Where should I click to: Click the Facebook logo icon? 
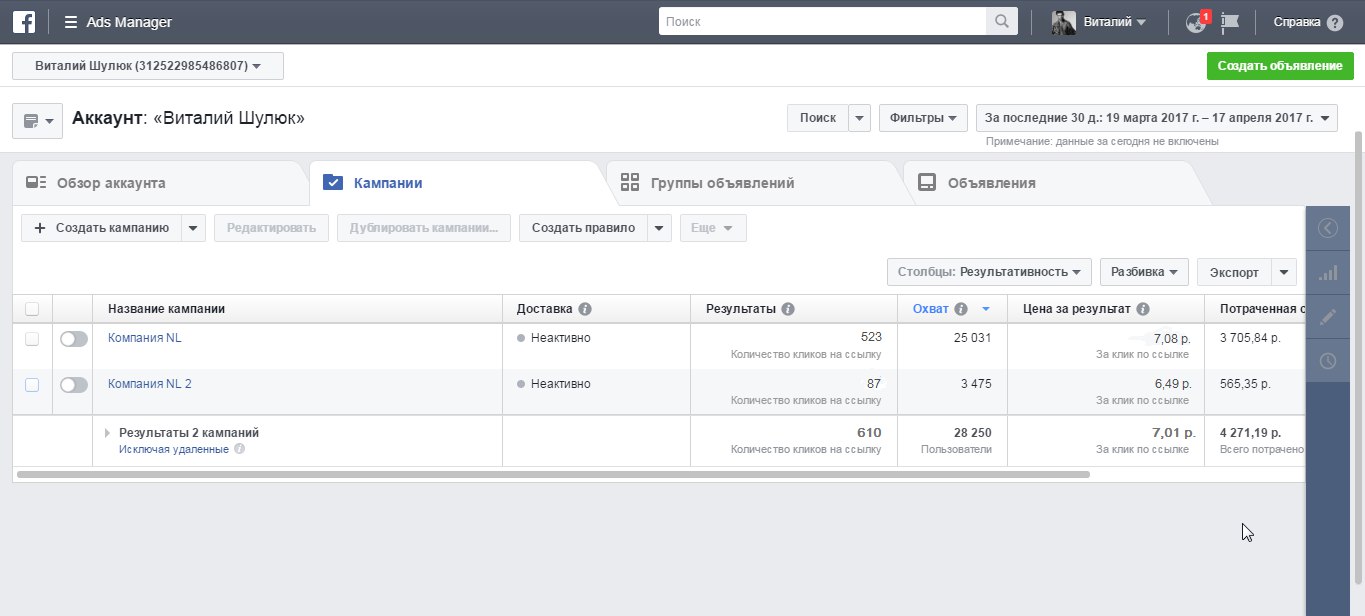point(23,21)
